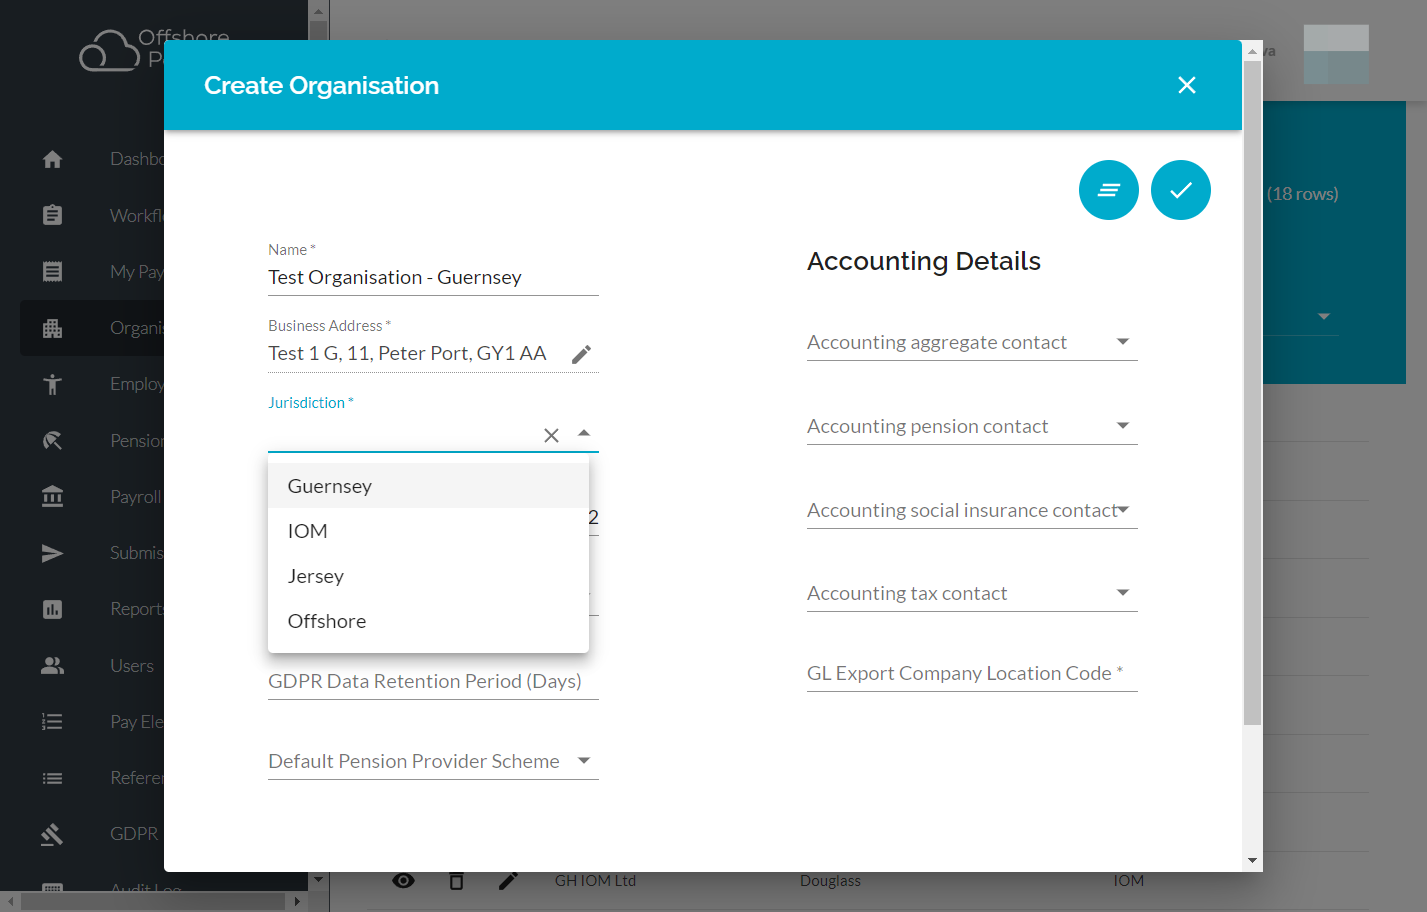Edit the GH IOM Ltd row pencil
This screenshot has width=1427, height=912.
pos(508,880)
